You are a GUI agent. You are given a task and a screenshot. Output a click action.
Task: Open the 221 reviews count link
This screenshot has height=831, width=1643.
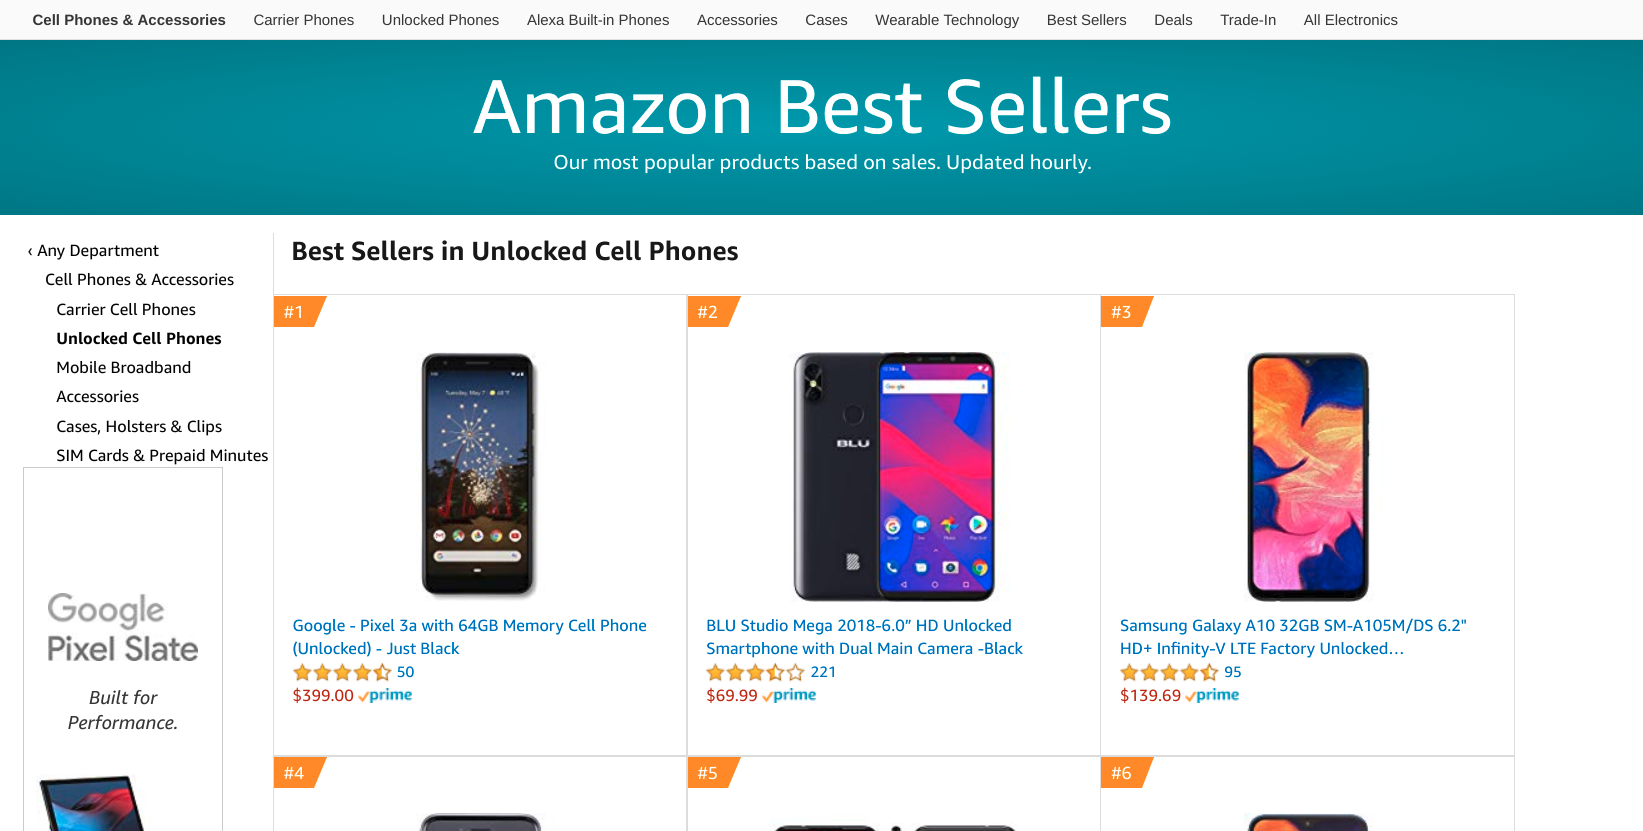pyautogui.click(x=823, y=673)
